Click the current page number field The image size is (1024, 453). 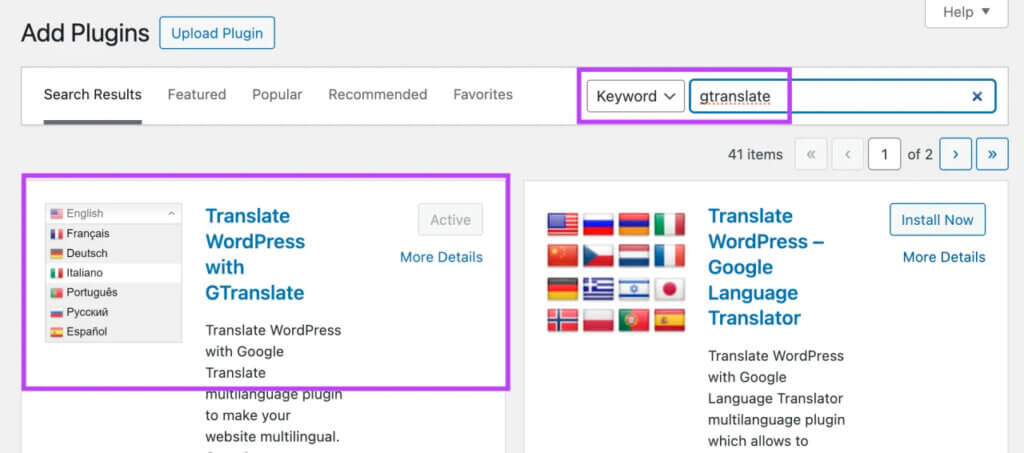tap(884, 155)
